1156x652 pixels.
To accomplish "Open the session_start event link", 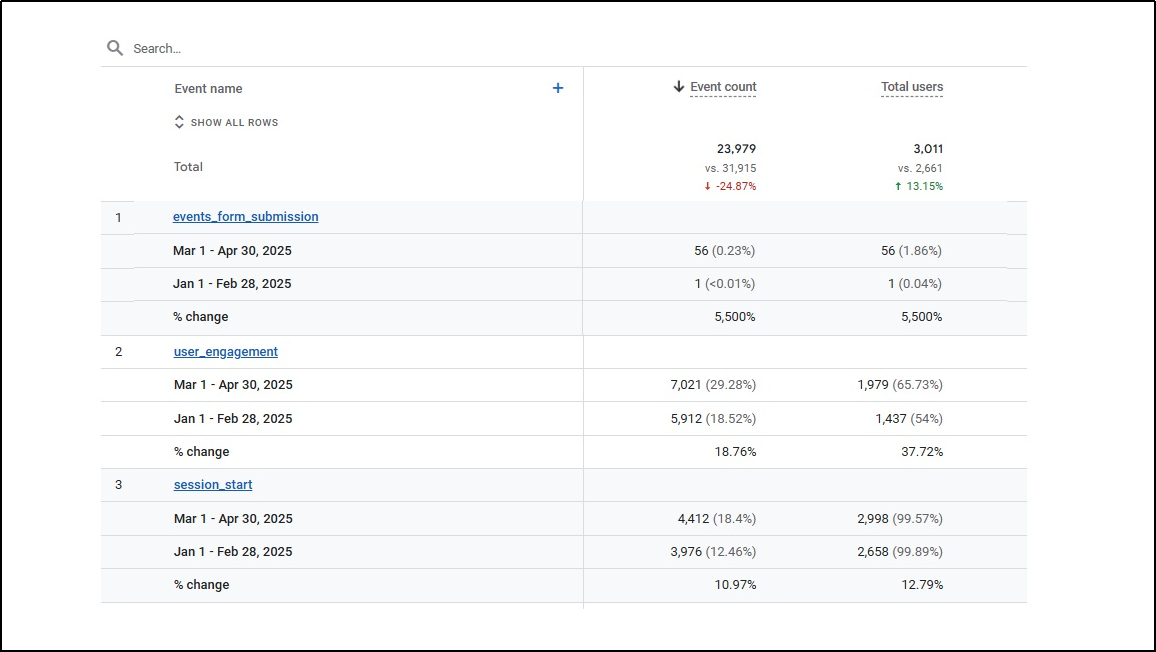I will (x=212, y=484).
